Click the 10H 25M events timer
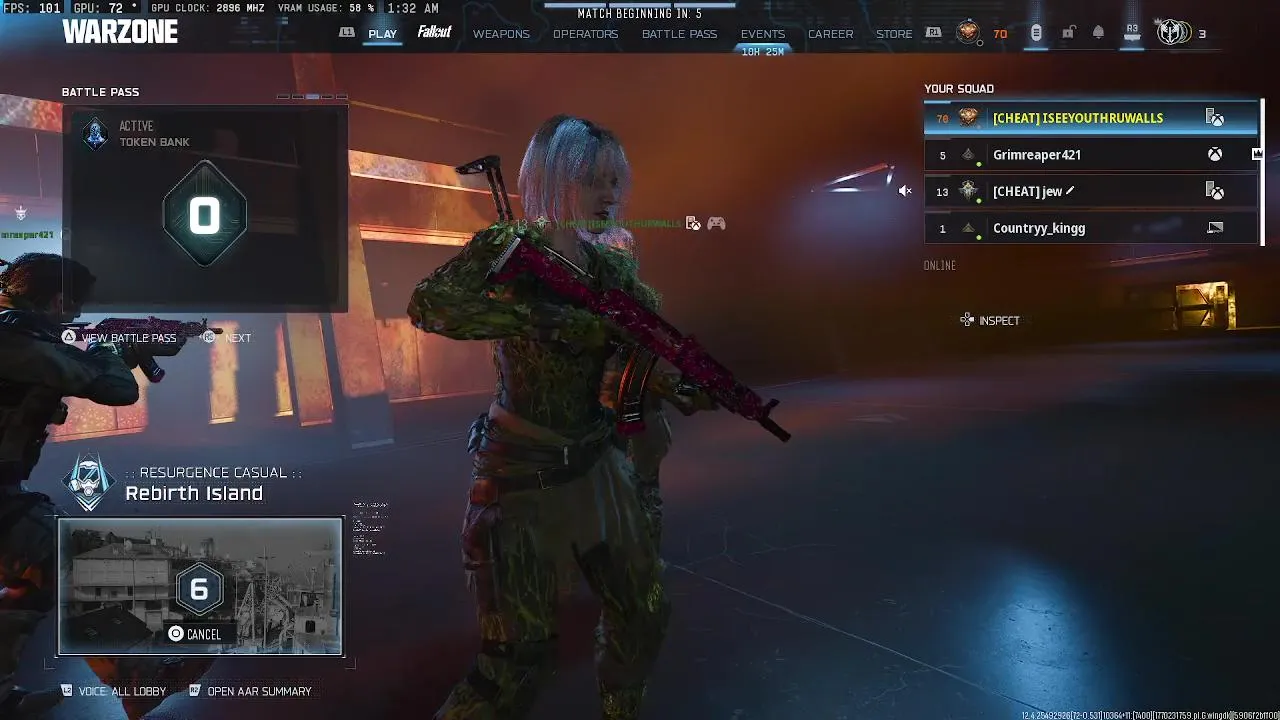The width and height of the screenshot is (1280, 720). pos(762,52)
